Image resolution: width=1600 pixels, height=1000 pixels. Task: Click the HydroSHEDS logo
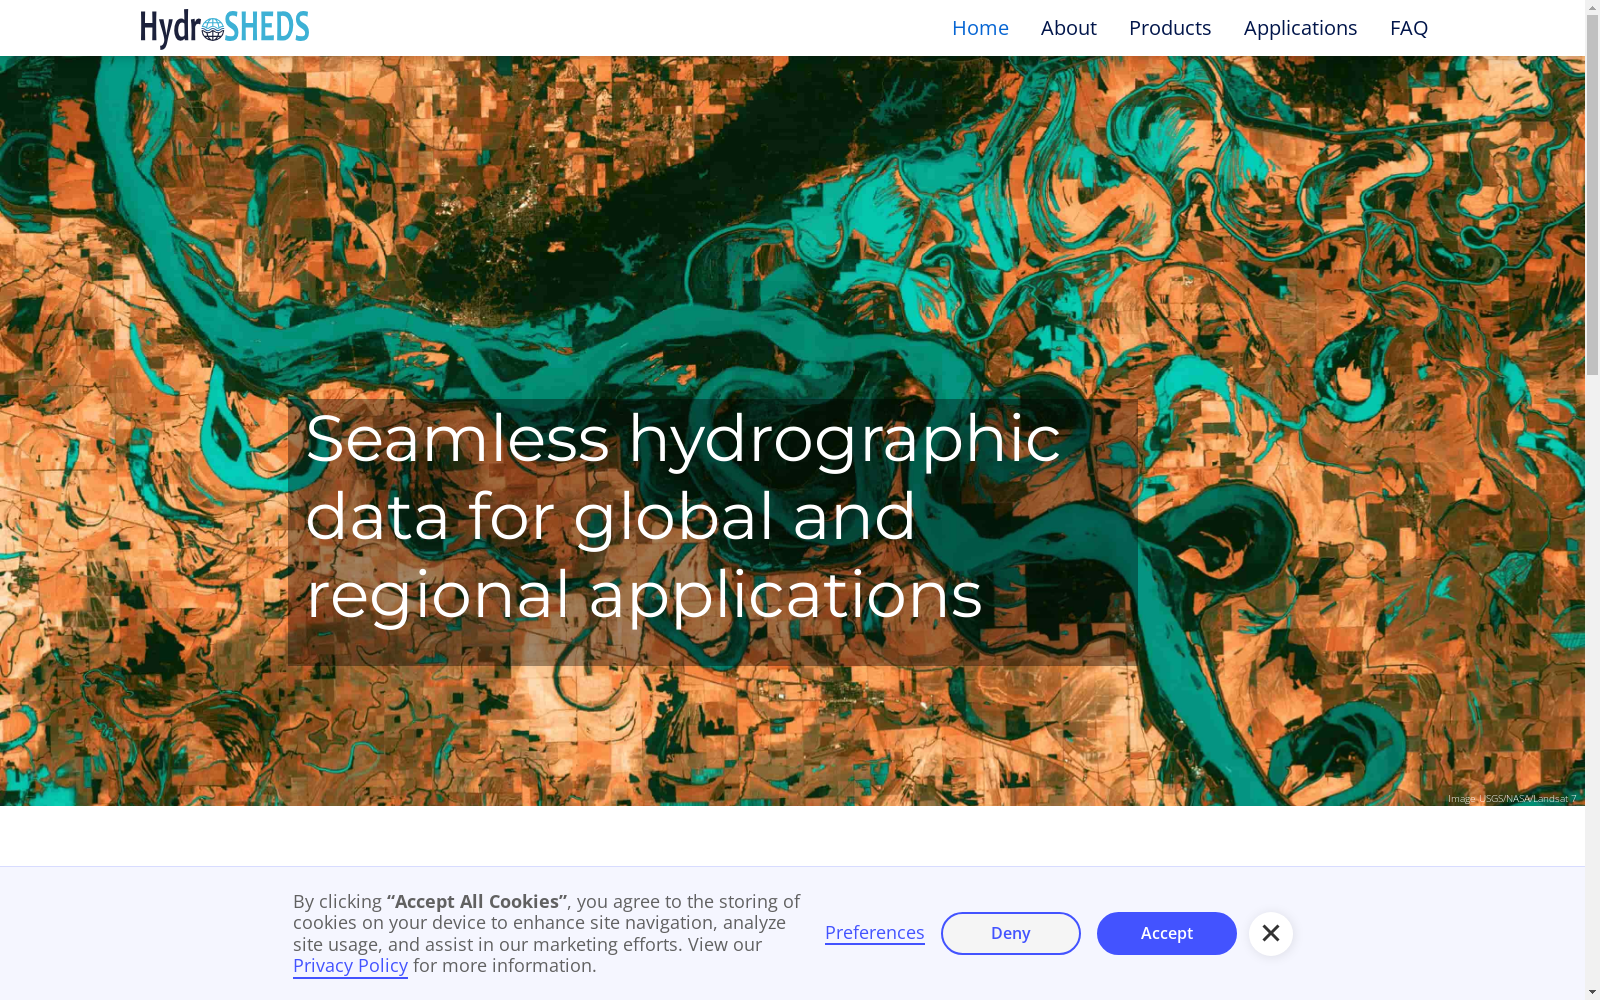(225, 28)
